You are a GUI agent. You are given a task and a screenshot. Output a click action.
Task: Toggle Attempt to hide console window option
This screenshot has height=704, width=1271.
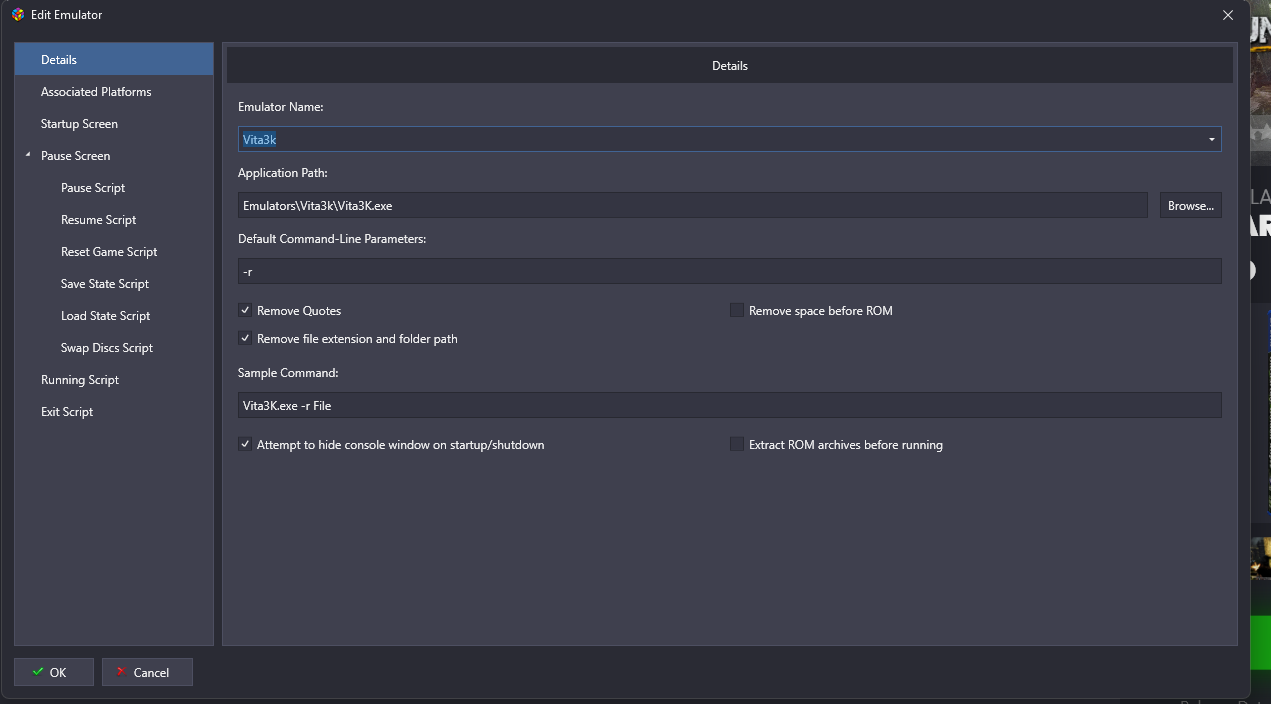point(245,445)
